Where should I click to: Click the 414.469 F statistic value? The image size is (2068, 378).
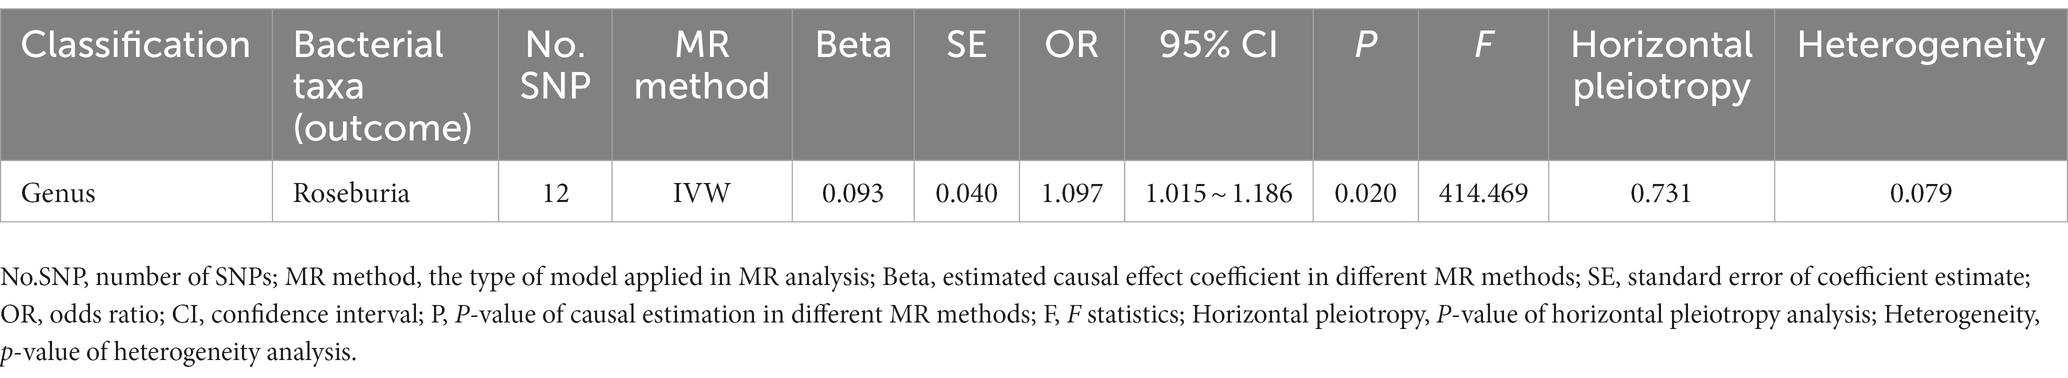(1484, 193)
